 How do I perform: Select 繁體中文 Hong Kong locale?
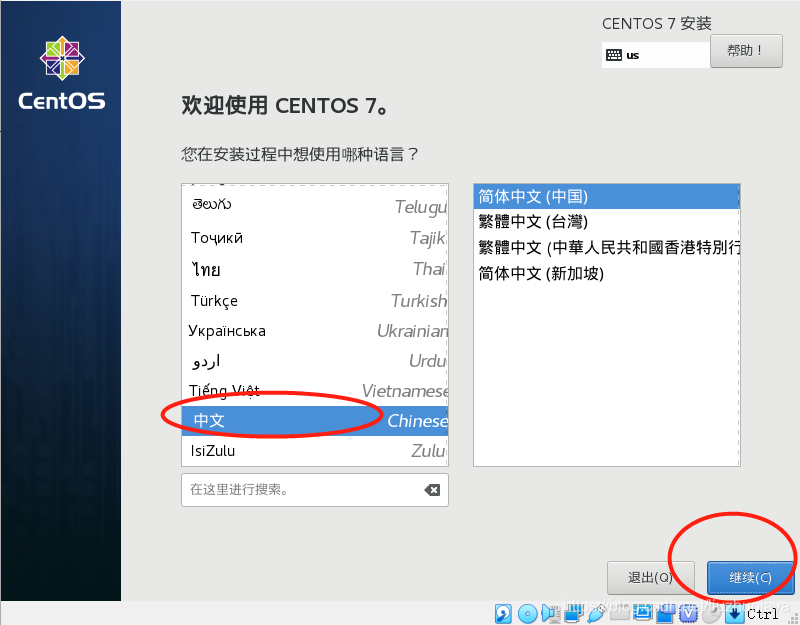coord(607,247)
